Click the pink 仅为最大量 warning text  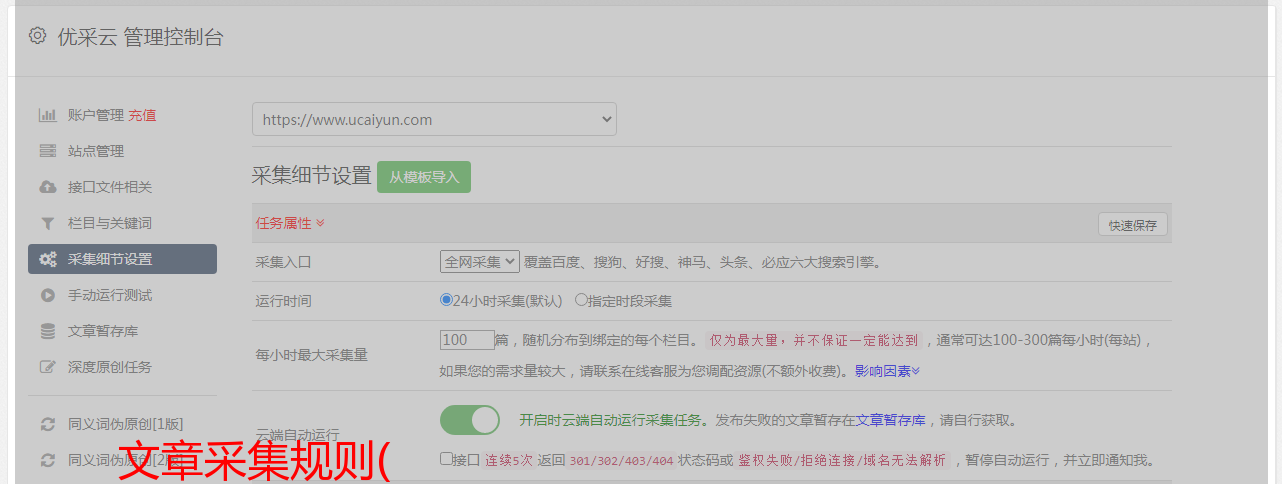[814, 340]
